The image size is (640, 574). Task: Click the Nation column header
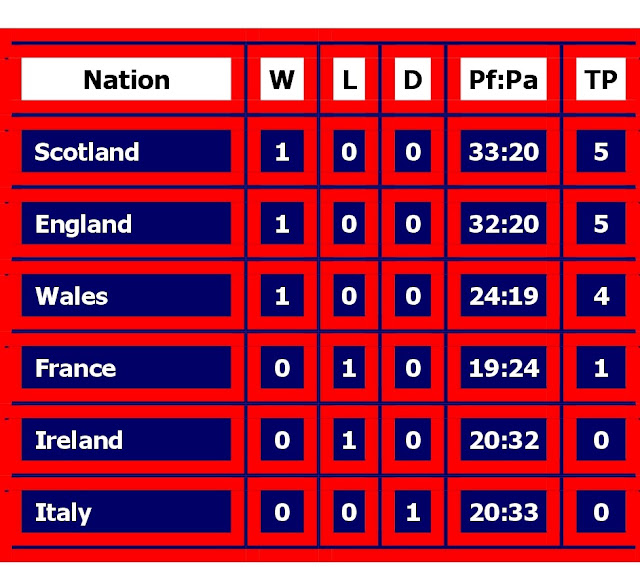click(x=126, y=79)
